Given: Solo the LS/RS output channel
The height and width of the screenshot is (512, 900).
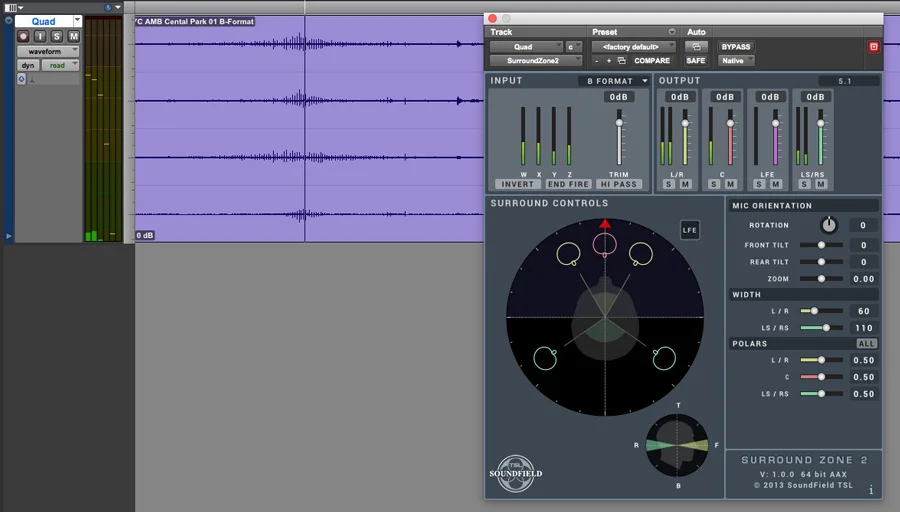Looking at the screenshot, I should tap(804, 184).
